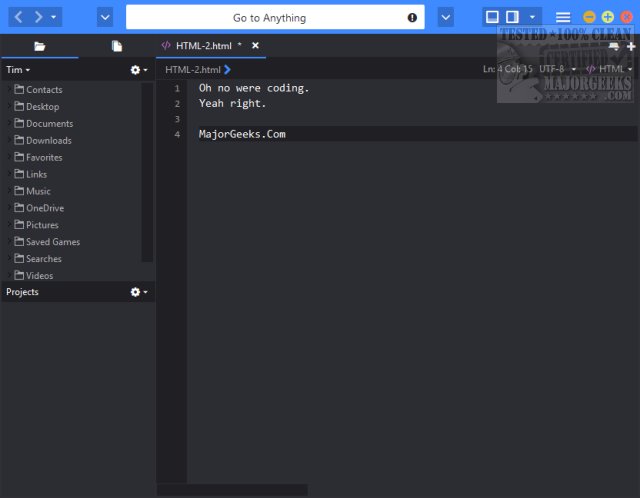The height and width of the screenshot is (498, 640).
Task: Open the pane layout dropdown arrow
Action: pos(532,17)
